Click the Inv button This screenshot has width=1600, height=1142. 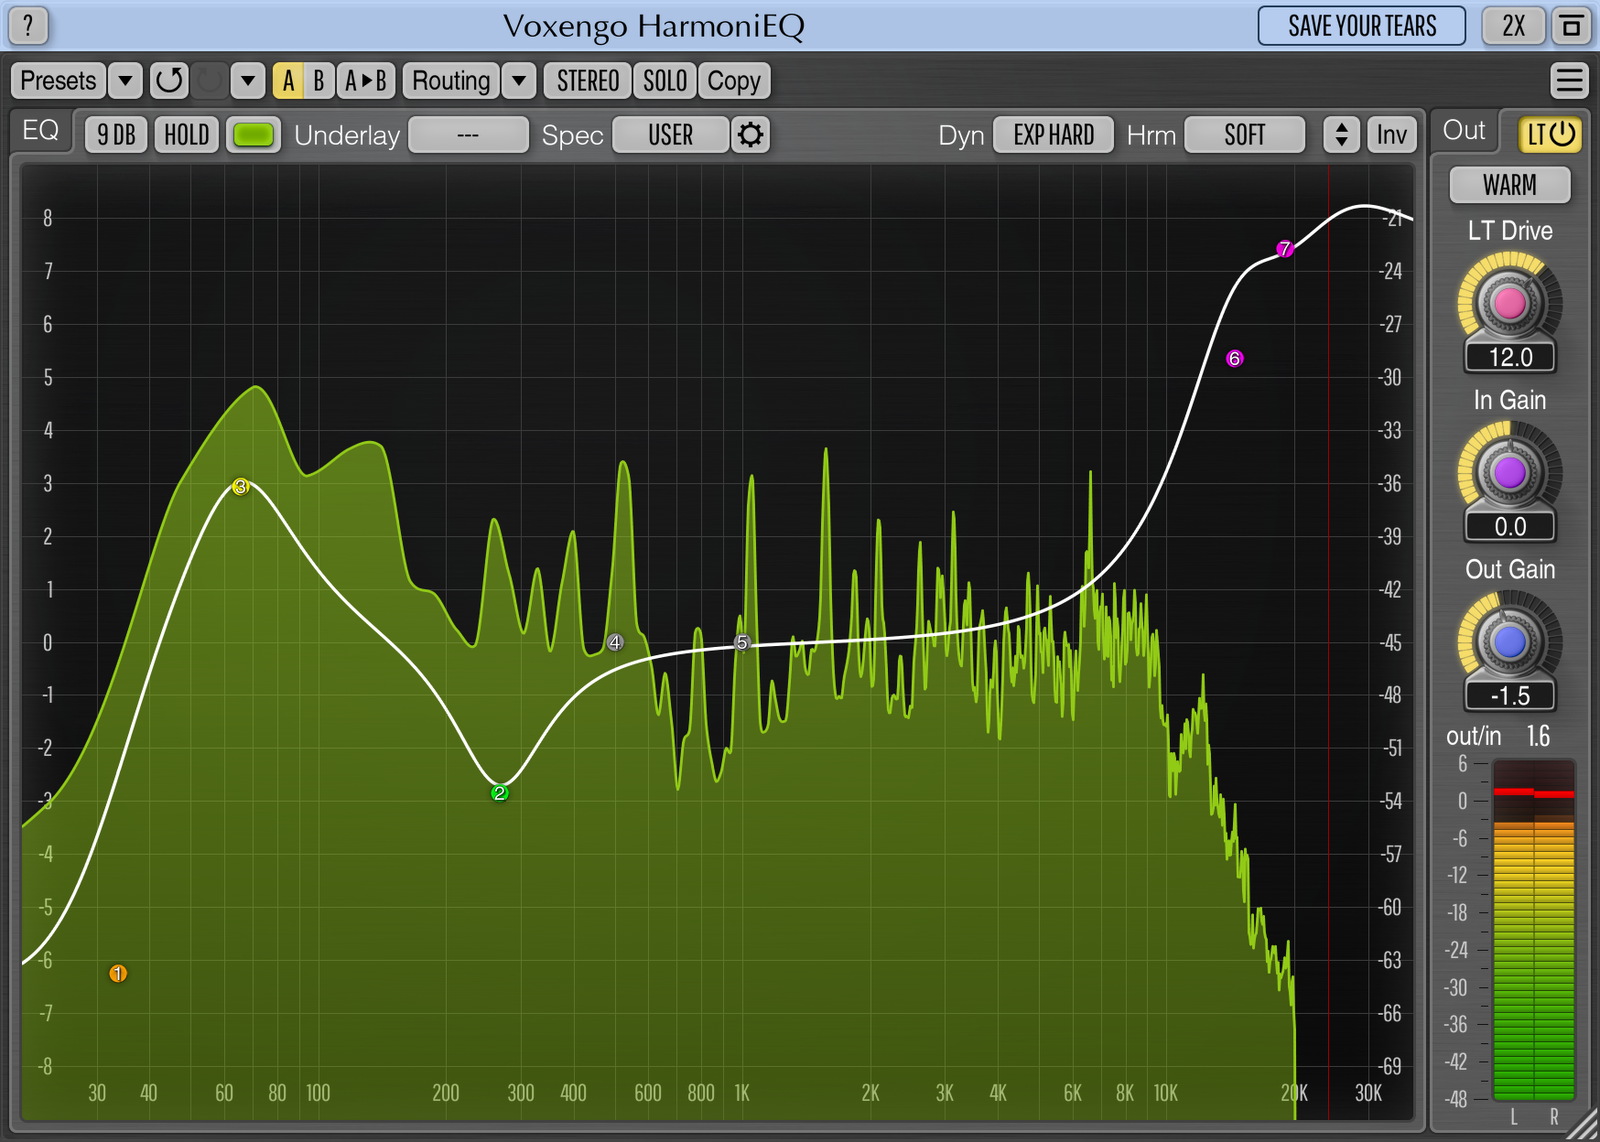point(1391,135)
